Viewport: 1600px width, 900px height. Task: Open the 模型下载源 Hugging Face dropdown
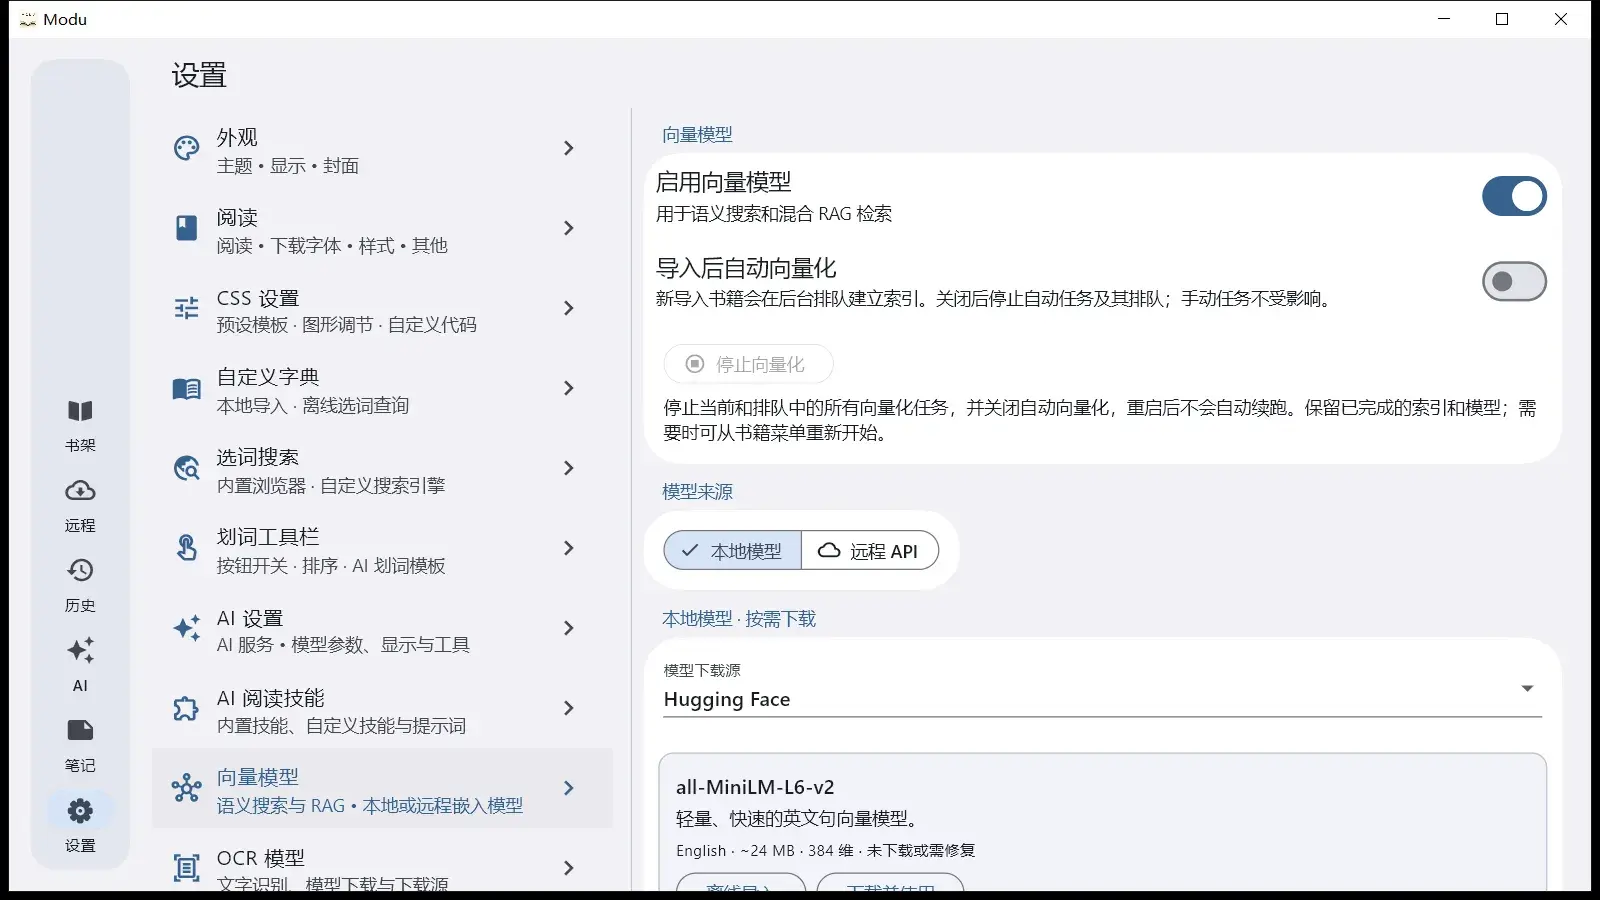tap(1103, 688)
